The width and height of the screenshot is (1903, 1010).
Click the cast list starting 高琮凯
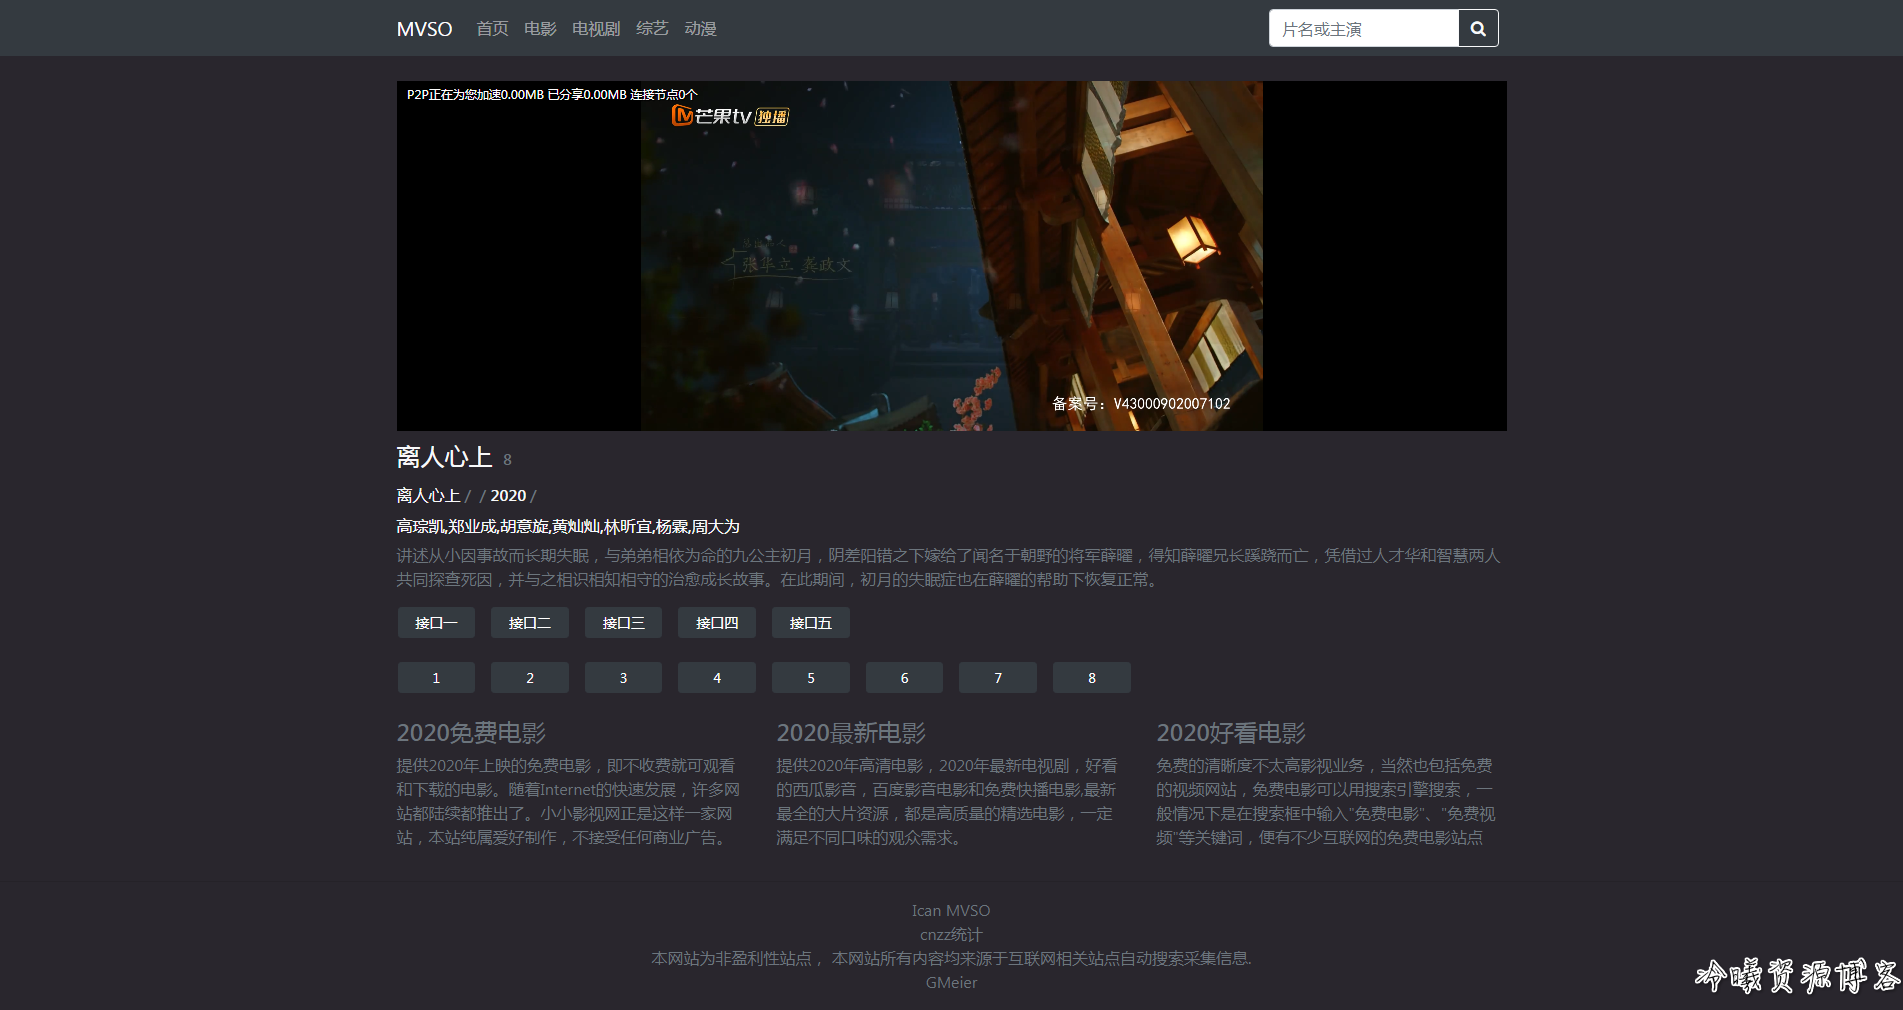568,527
